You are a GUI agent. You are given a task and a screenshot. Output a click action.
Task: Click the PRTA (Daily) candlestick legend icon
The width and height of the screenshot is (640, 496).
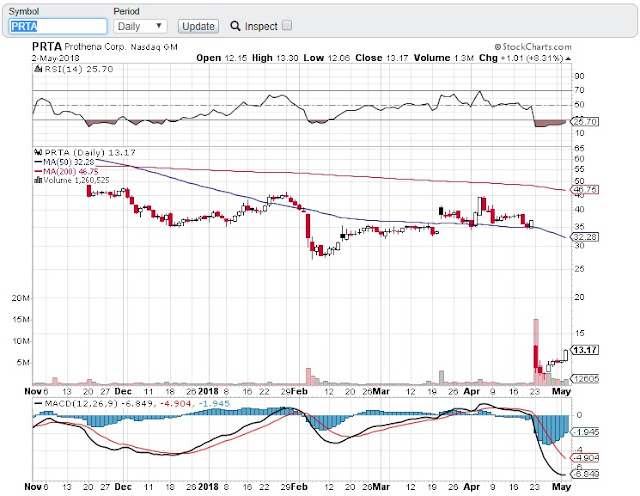coord(38,152)
